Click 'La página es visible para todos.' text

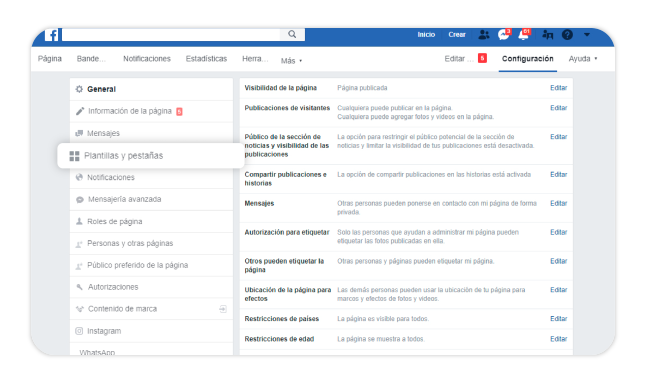(x=383, y=319)
